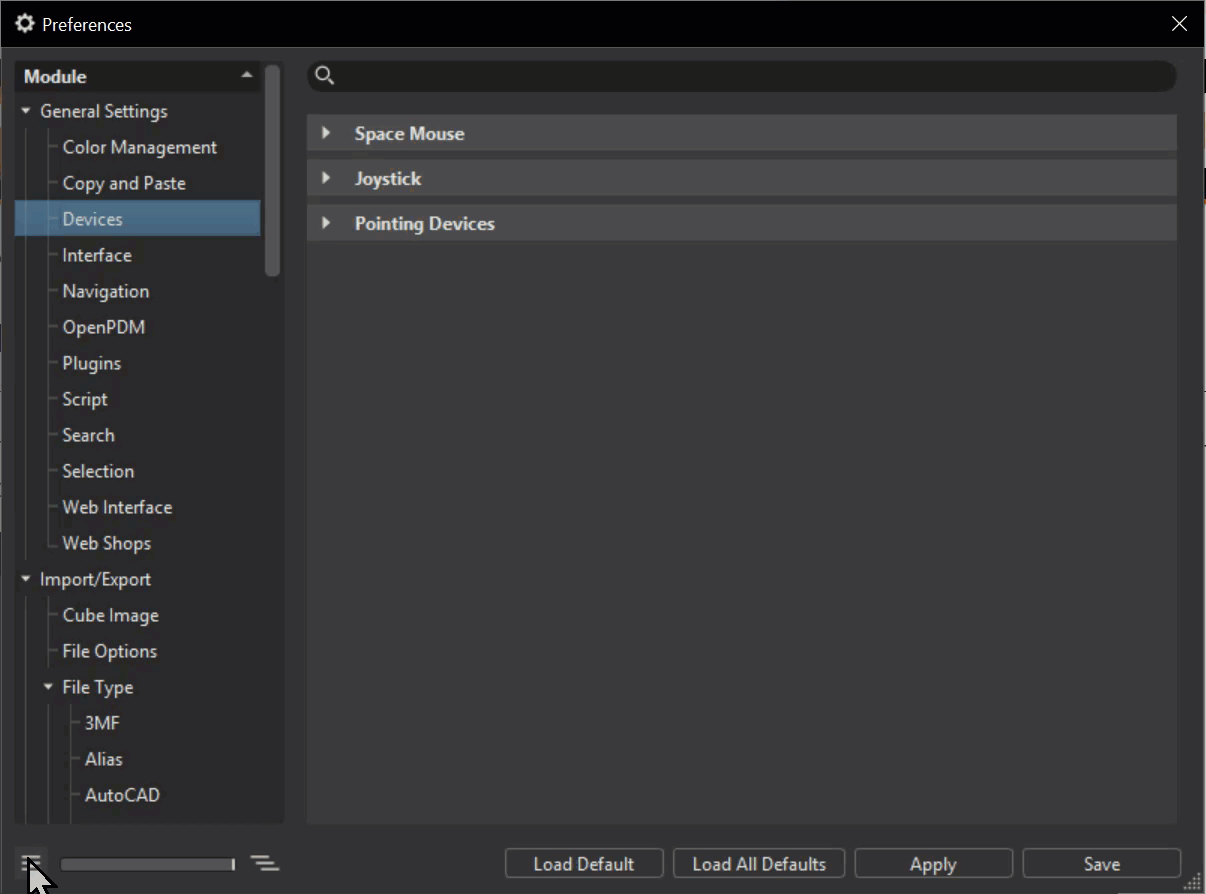Select Color Management in the module tree
The width and height of the screenshot is (1206, 894).
click(139, 147)
